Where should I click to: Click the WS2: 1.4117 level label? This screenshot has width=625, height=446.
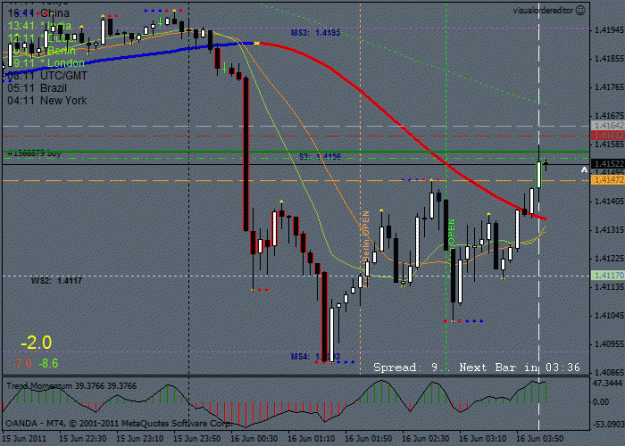[x=56, y=281]
